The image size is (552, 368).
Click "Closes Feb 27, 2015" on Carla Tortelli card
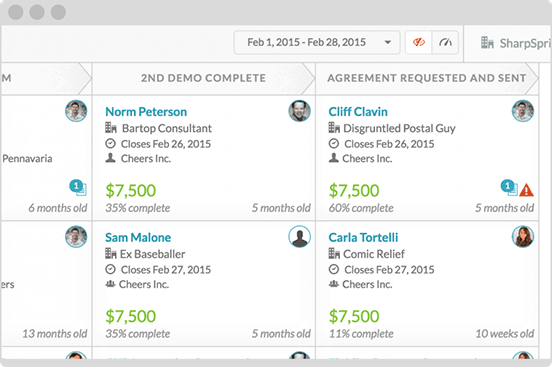[x=389, y=270]
